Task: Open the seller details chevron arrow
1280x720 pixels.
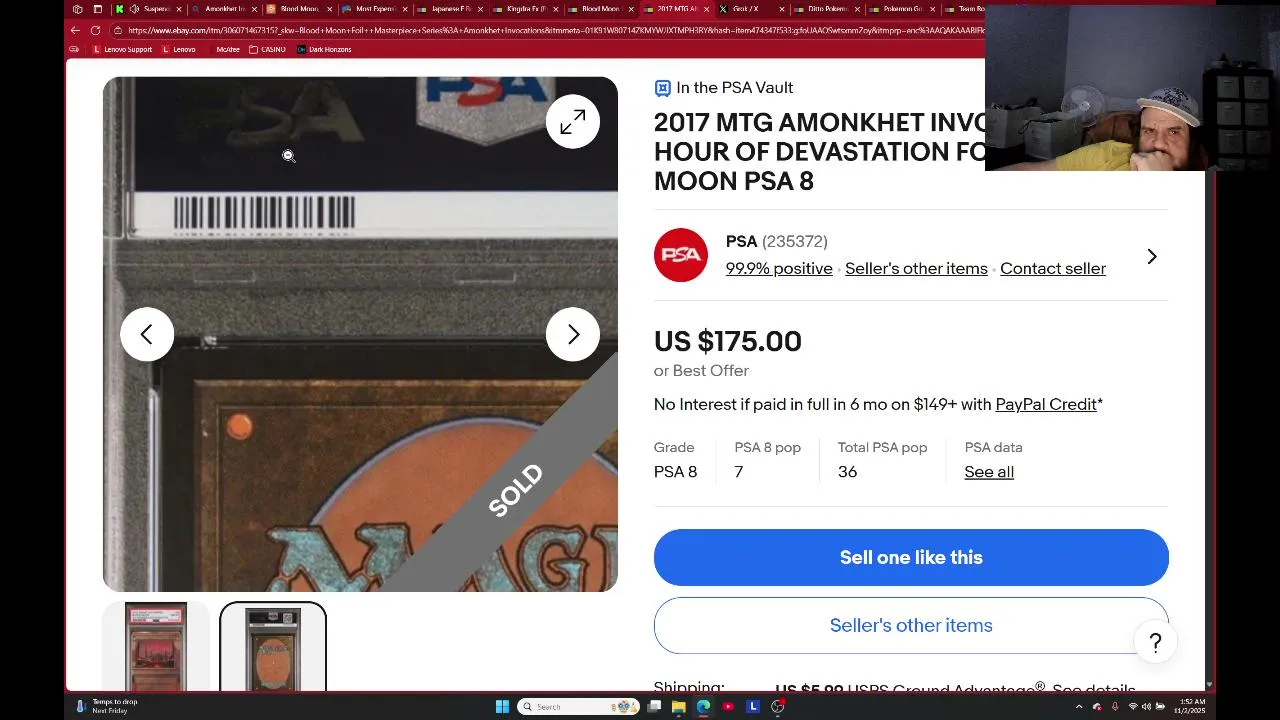Action: click(x=1152, y=257)
